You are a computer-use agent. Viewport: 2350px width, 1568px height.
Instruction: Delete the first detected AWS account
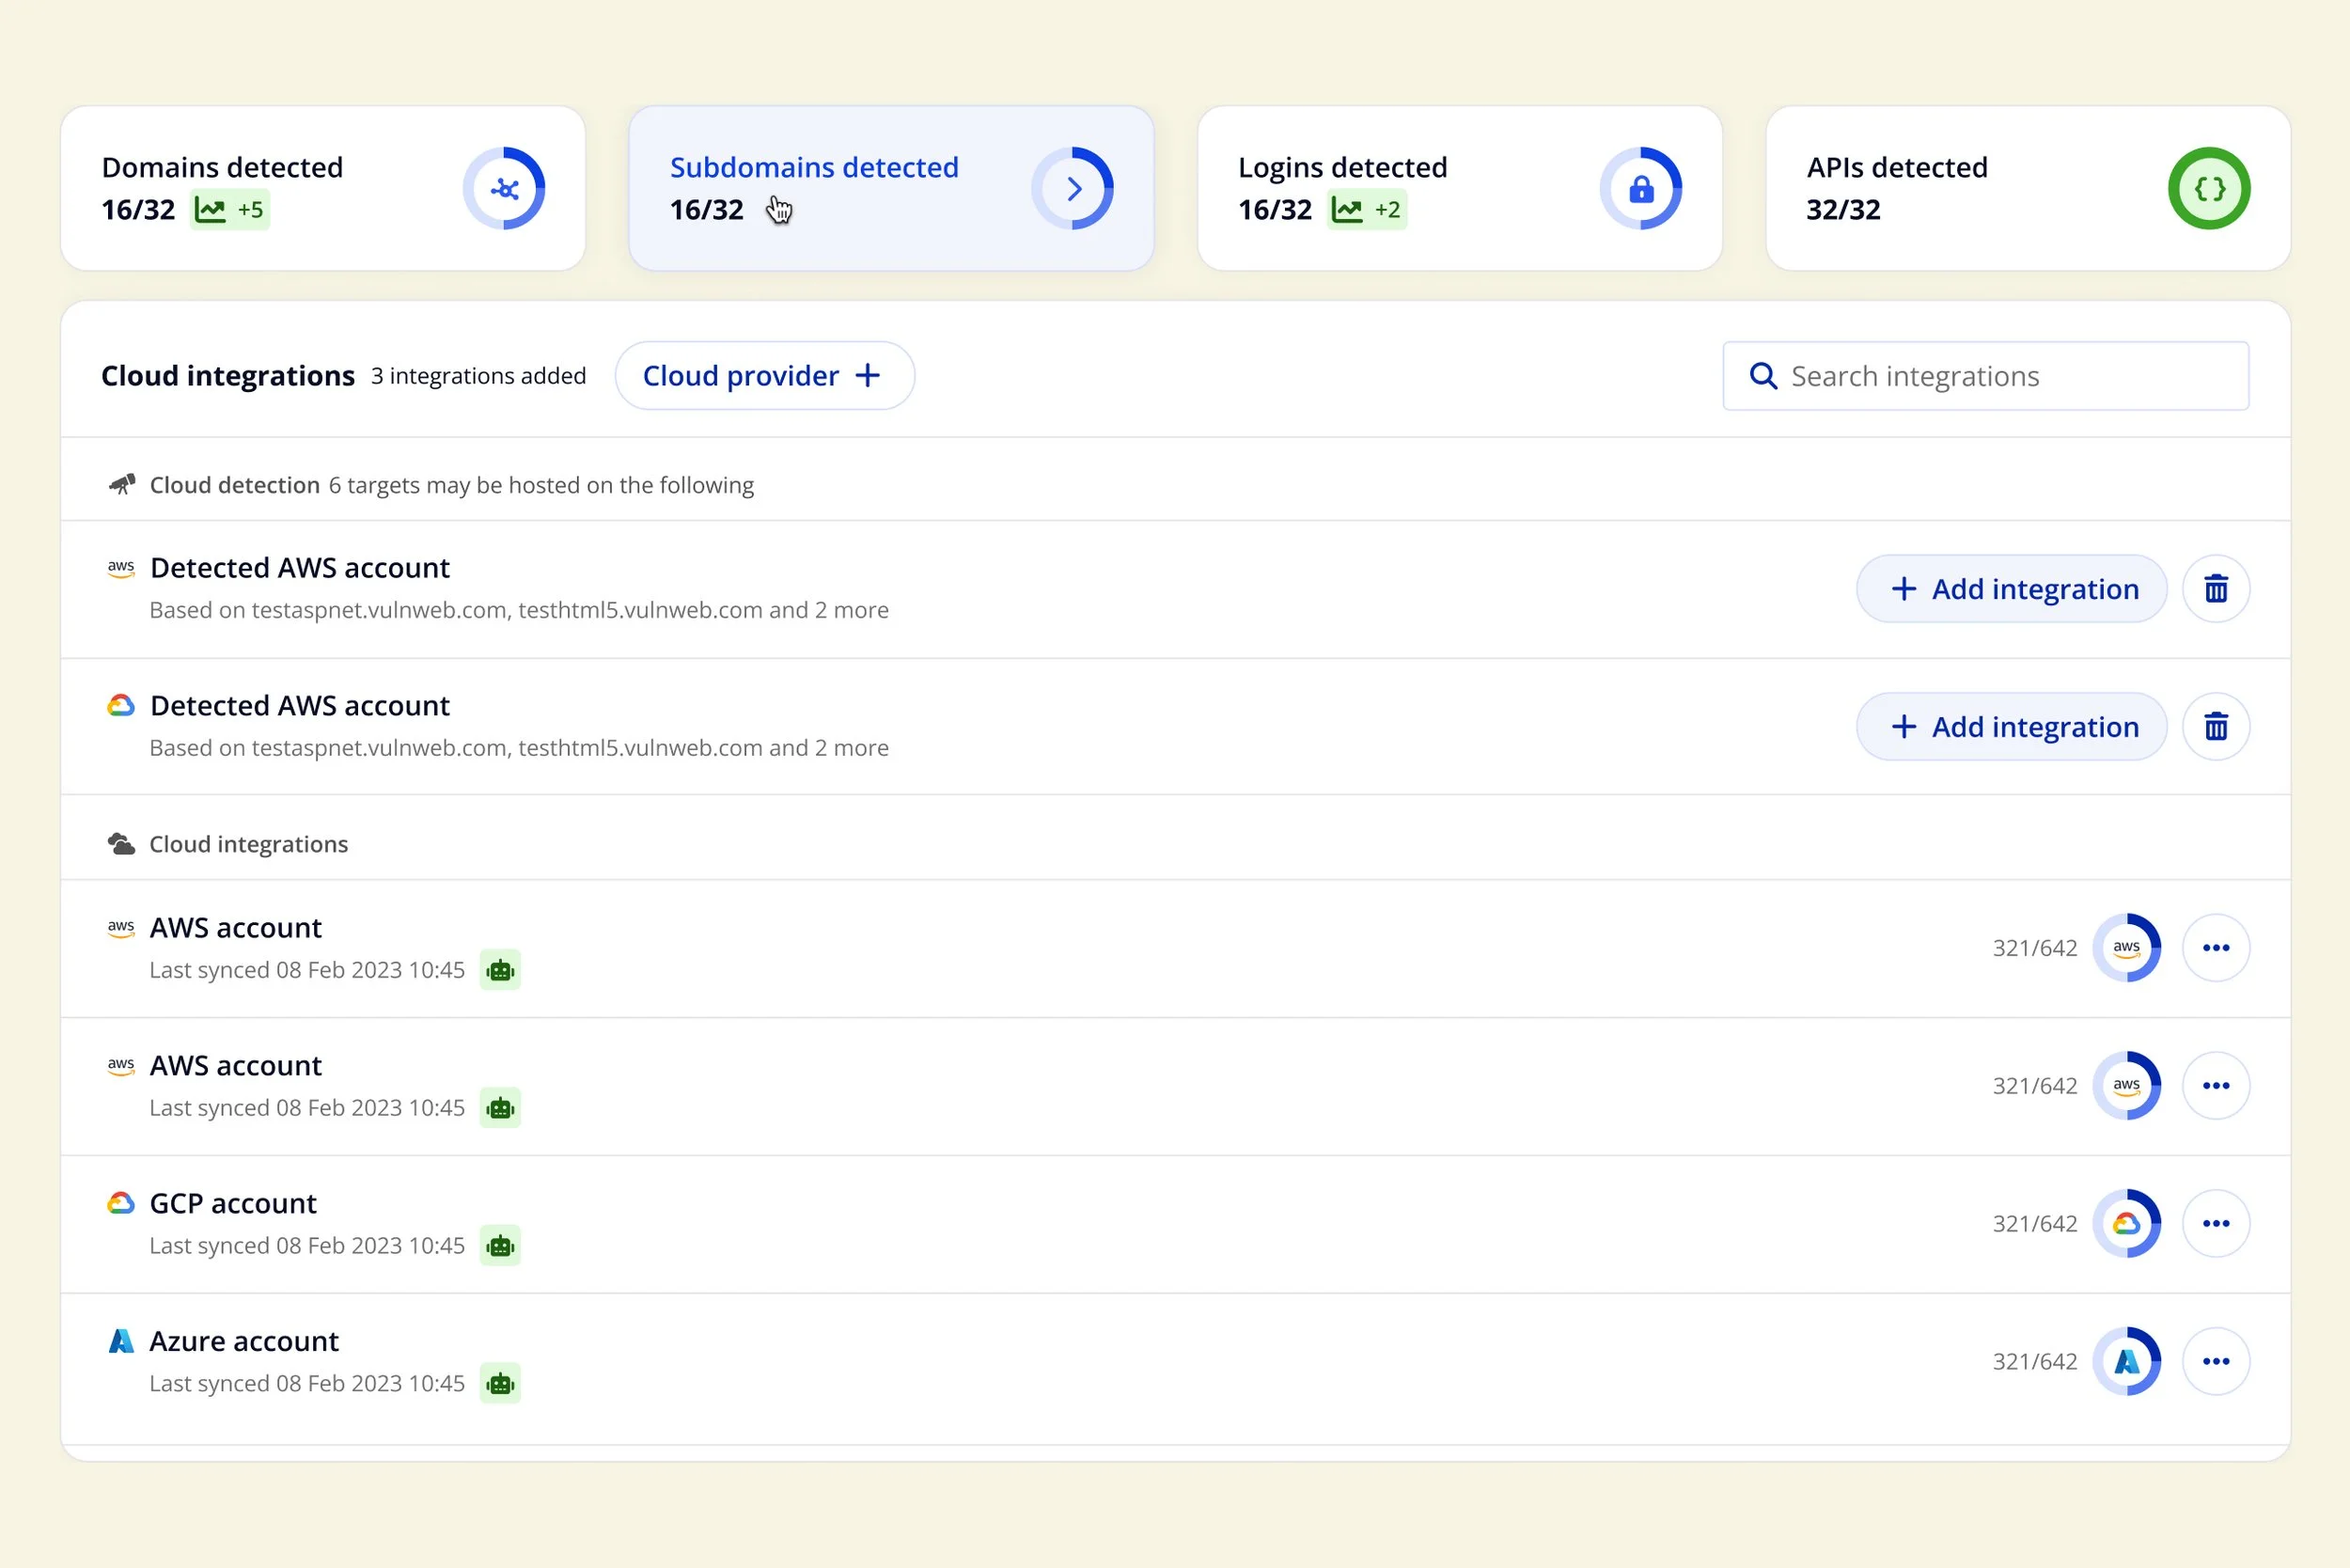point(2215,589)
